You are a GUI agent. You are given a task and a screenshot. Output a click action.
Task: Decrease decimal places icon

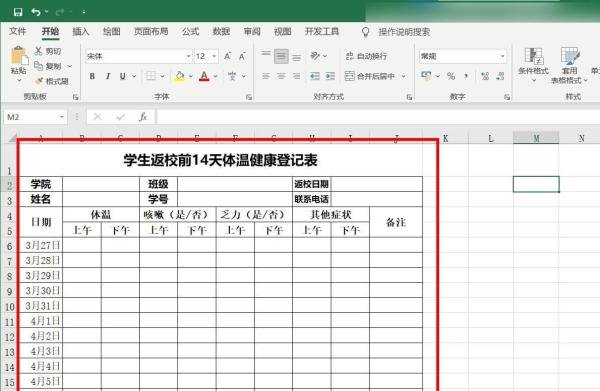tap(500, 76)
